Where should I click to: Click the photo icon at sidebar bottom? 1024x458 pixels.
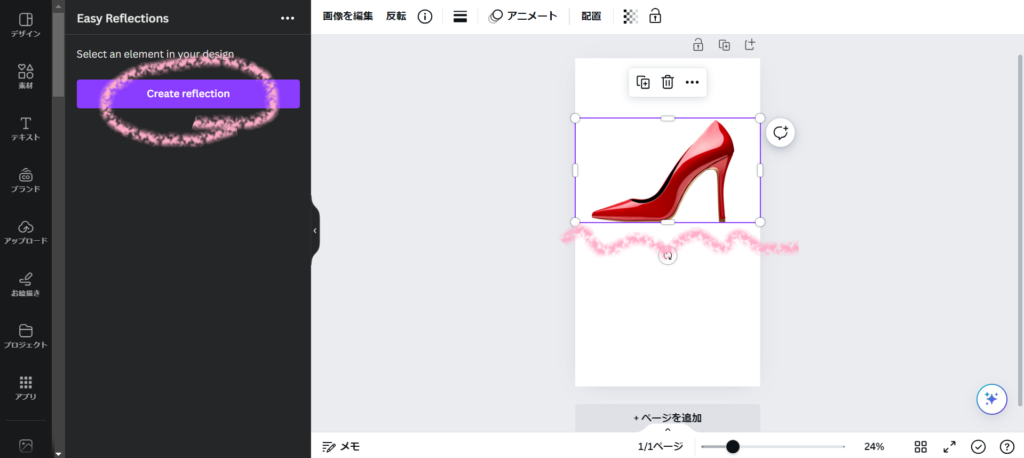(25, 446)
